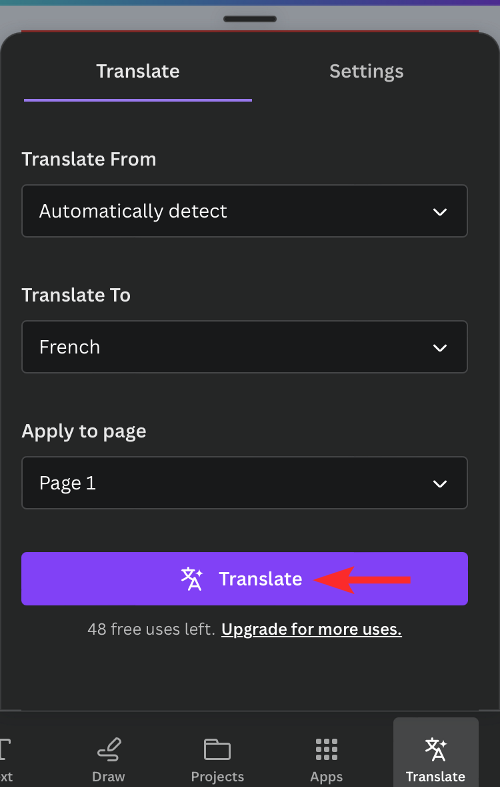
Task: Click the translate icon inside purple button
Action: [x=192, y=579]
